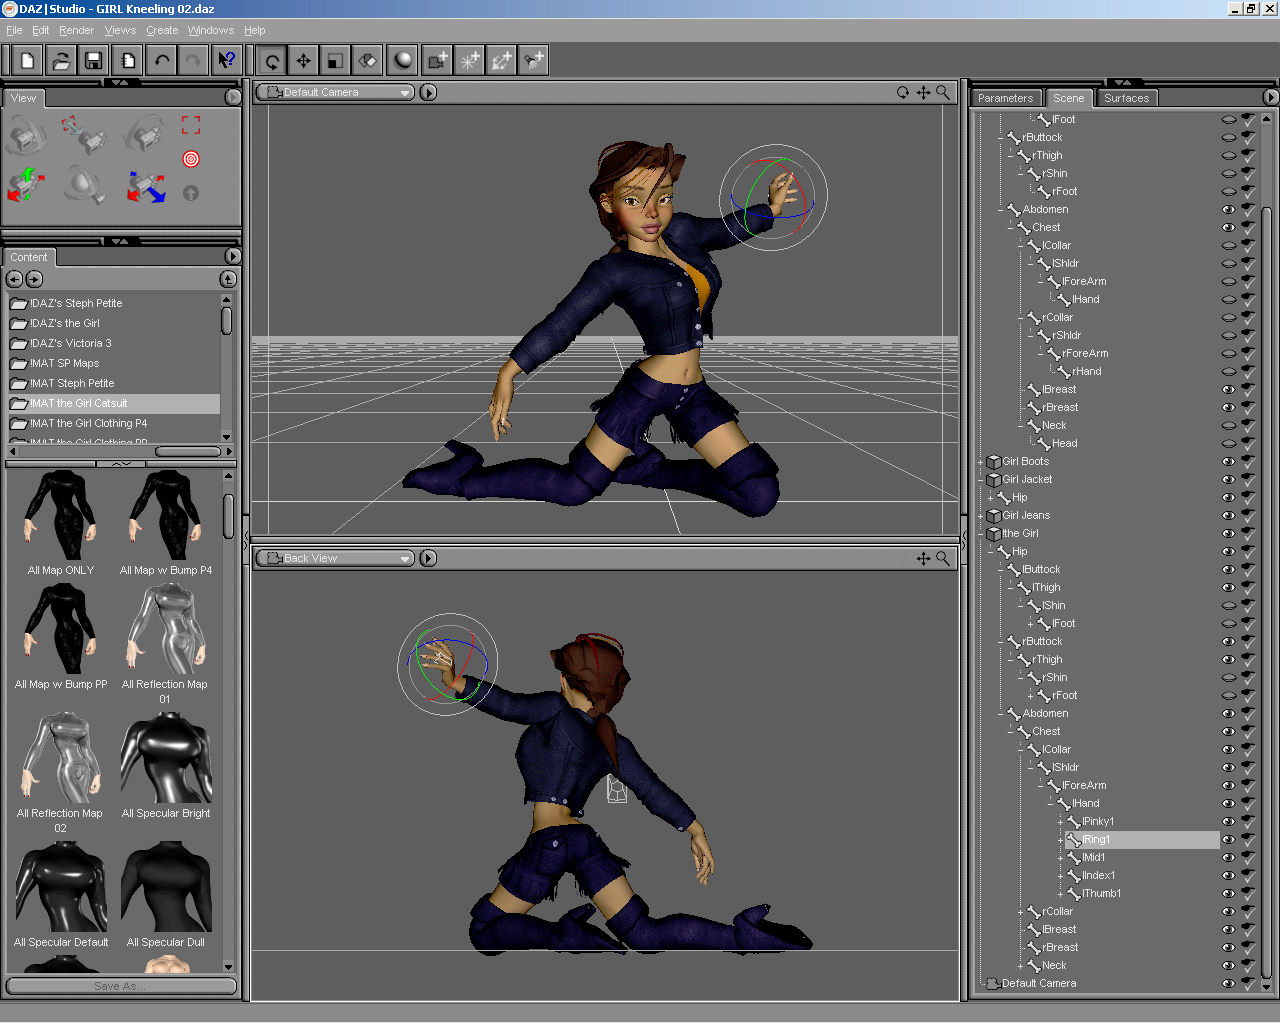Click the Undo arrow icon
1280x1024 pixels.
[161, 61]
